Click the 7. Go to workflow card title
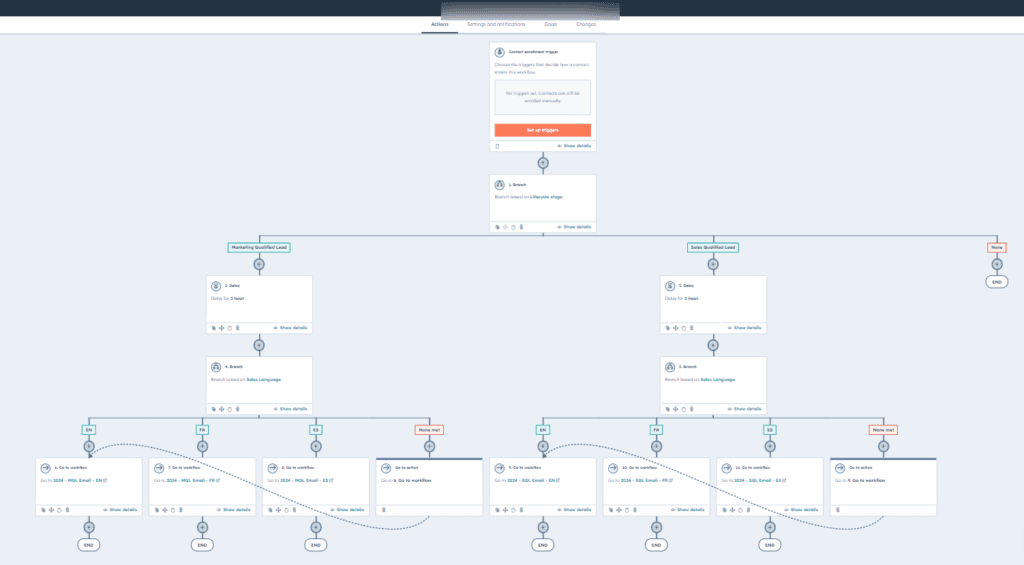1024x565 pixels. tap(186, 468)
